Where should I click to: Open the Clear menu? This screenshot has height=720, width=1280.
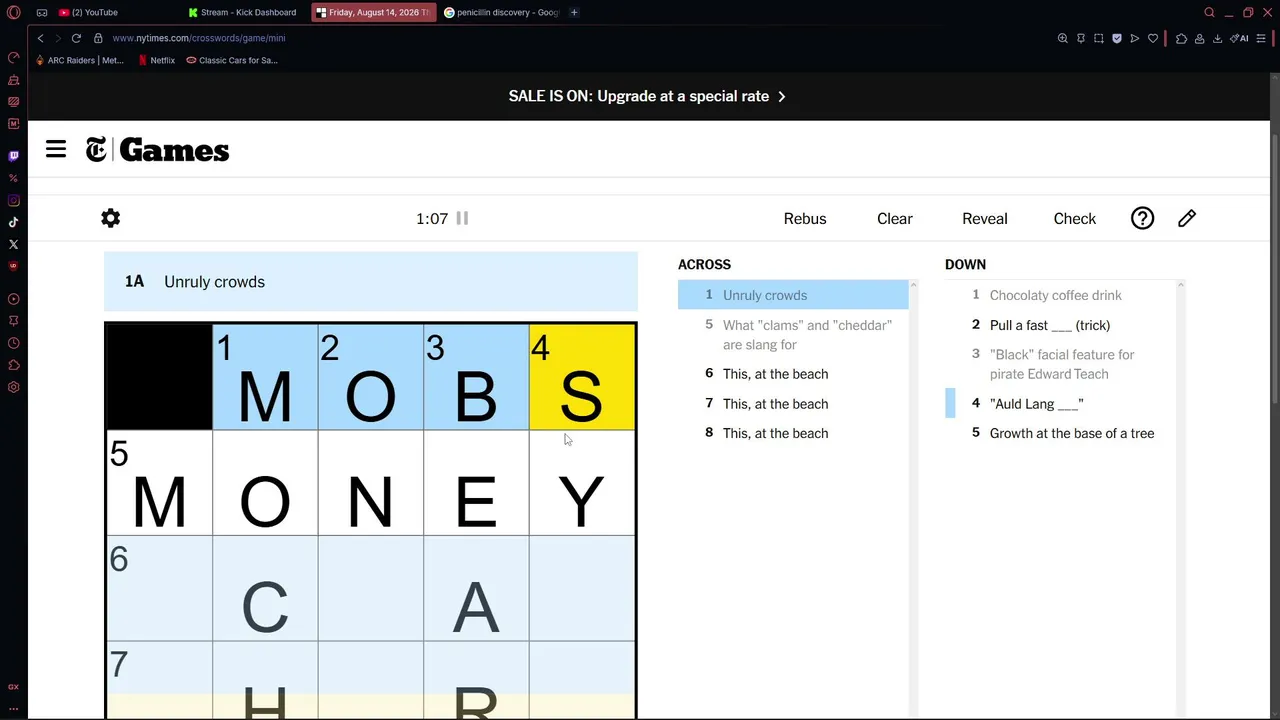pyautogui.click(x=895, y=218)
